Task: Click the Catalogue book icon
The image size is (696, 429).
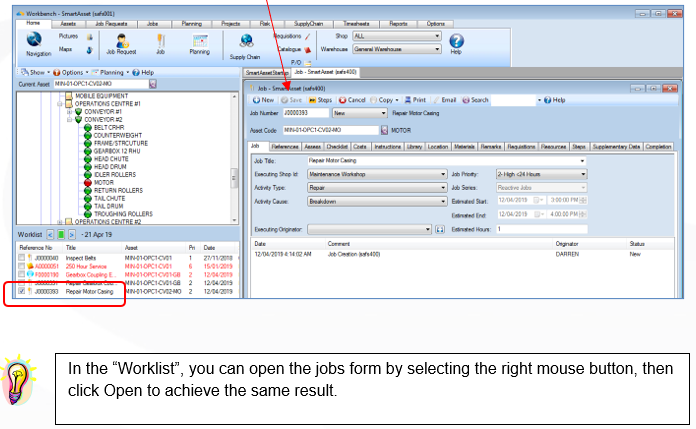Action: point(308,49)
